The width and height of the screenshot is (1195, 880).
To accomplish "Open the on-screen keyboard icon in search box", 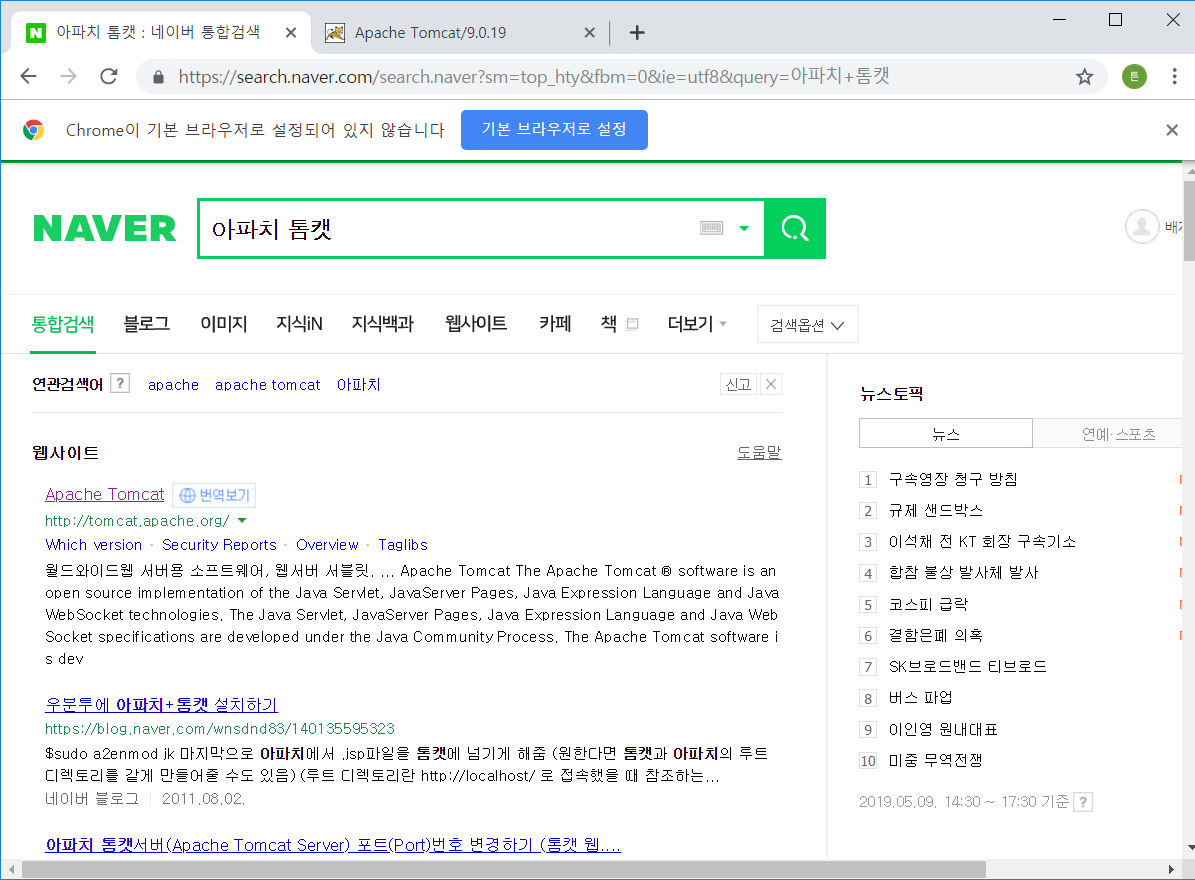I will tap(711, 228).
